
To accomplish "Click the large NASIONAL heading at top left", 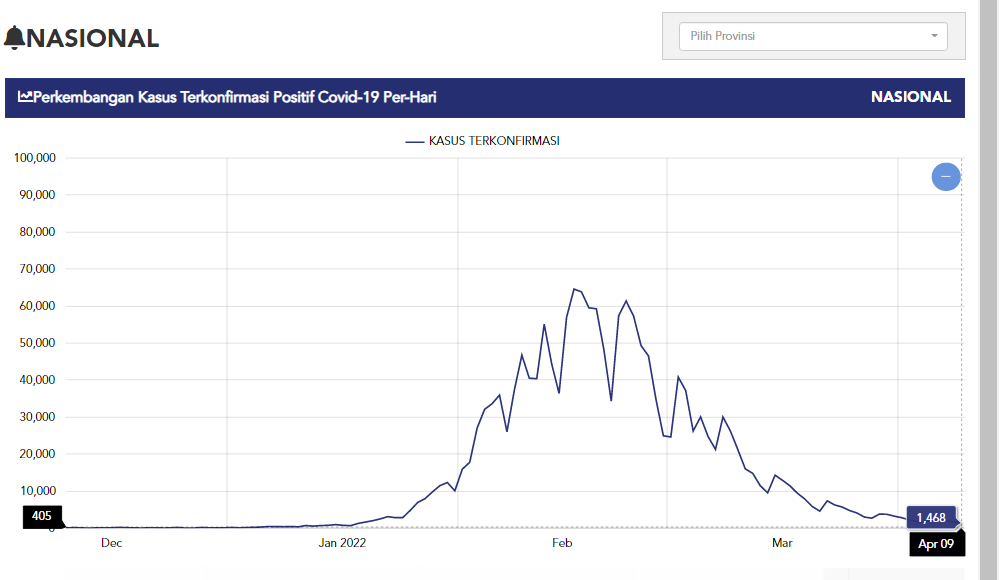I will [93, 38].
